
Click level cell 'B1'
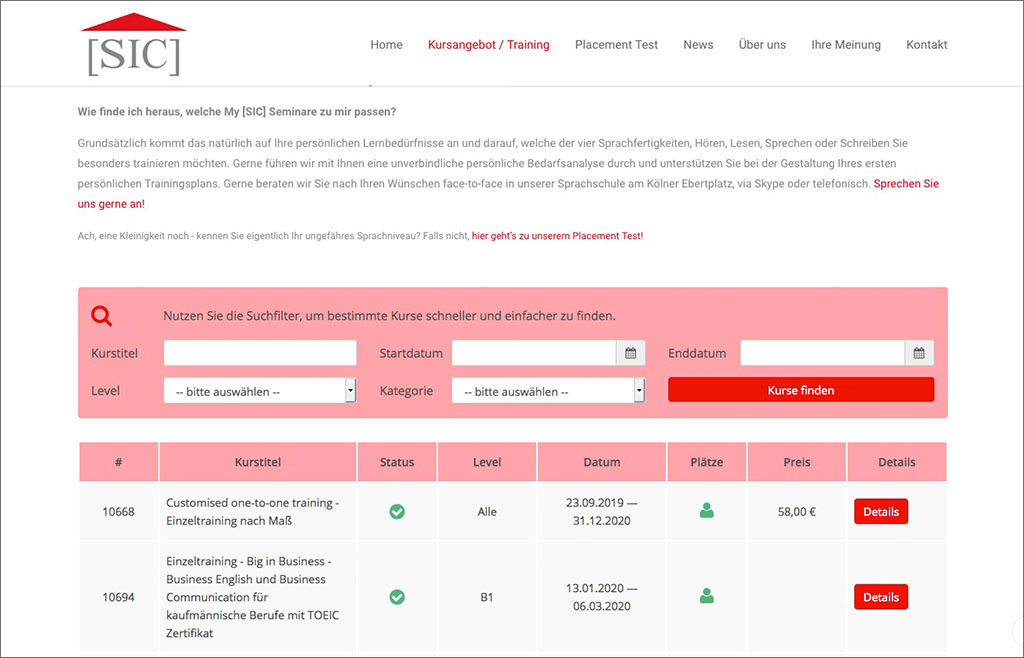tap(487, 597)
